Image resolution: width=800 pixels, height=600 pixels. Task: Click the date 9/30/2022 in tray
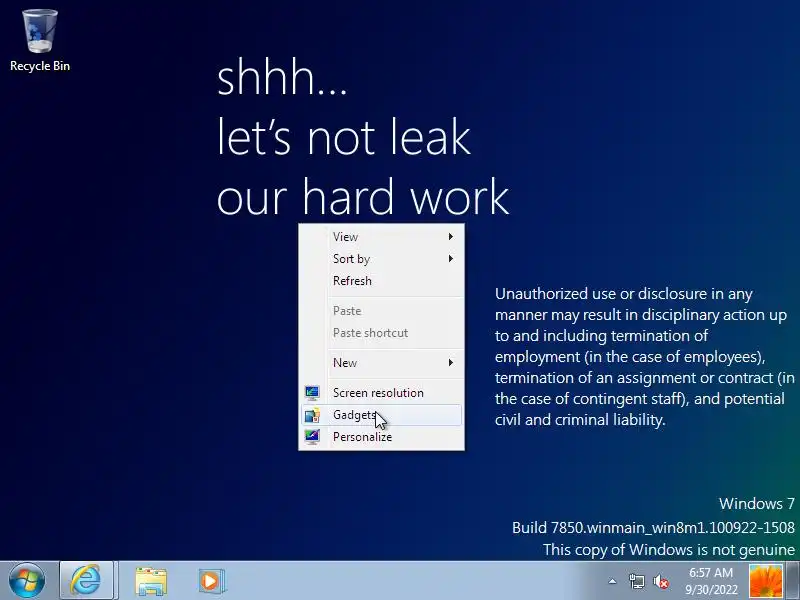pos(711,590)
